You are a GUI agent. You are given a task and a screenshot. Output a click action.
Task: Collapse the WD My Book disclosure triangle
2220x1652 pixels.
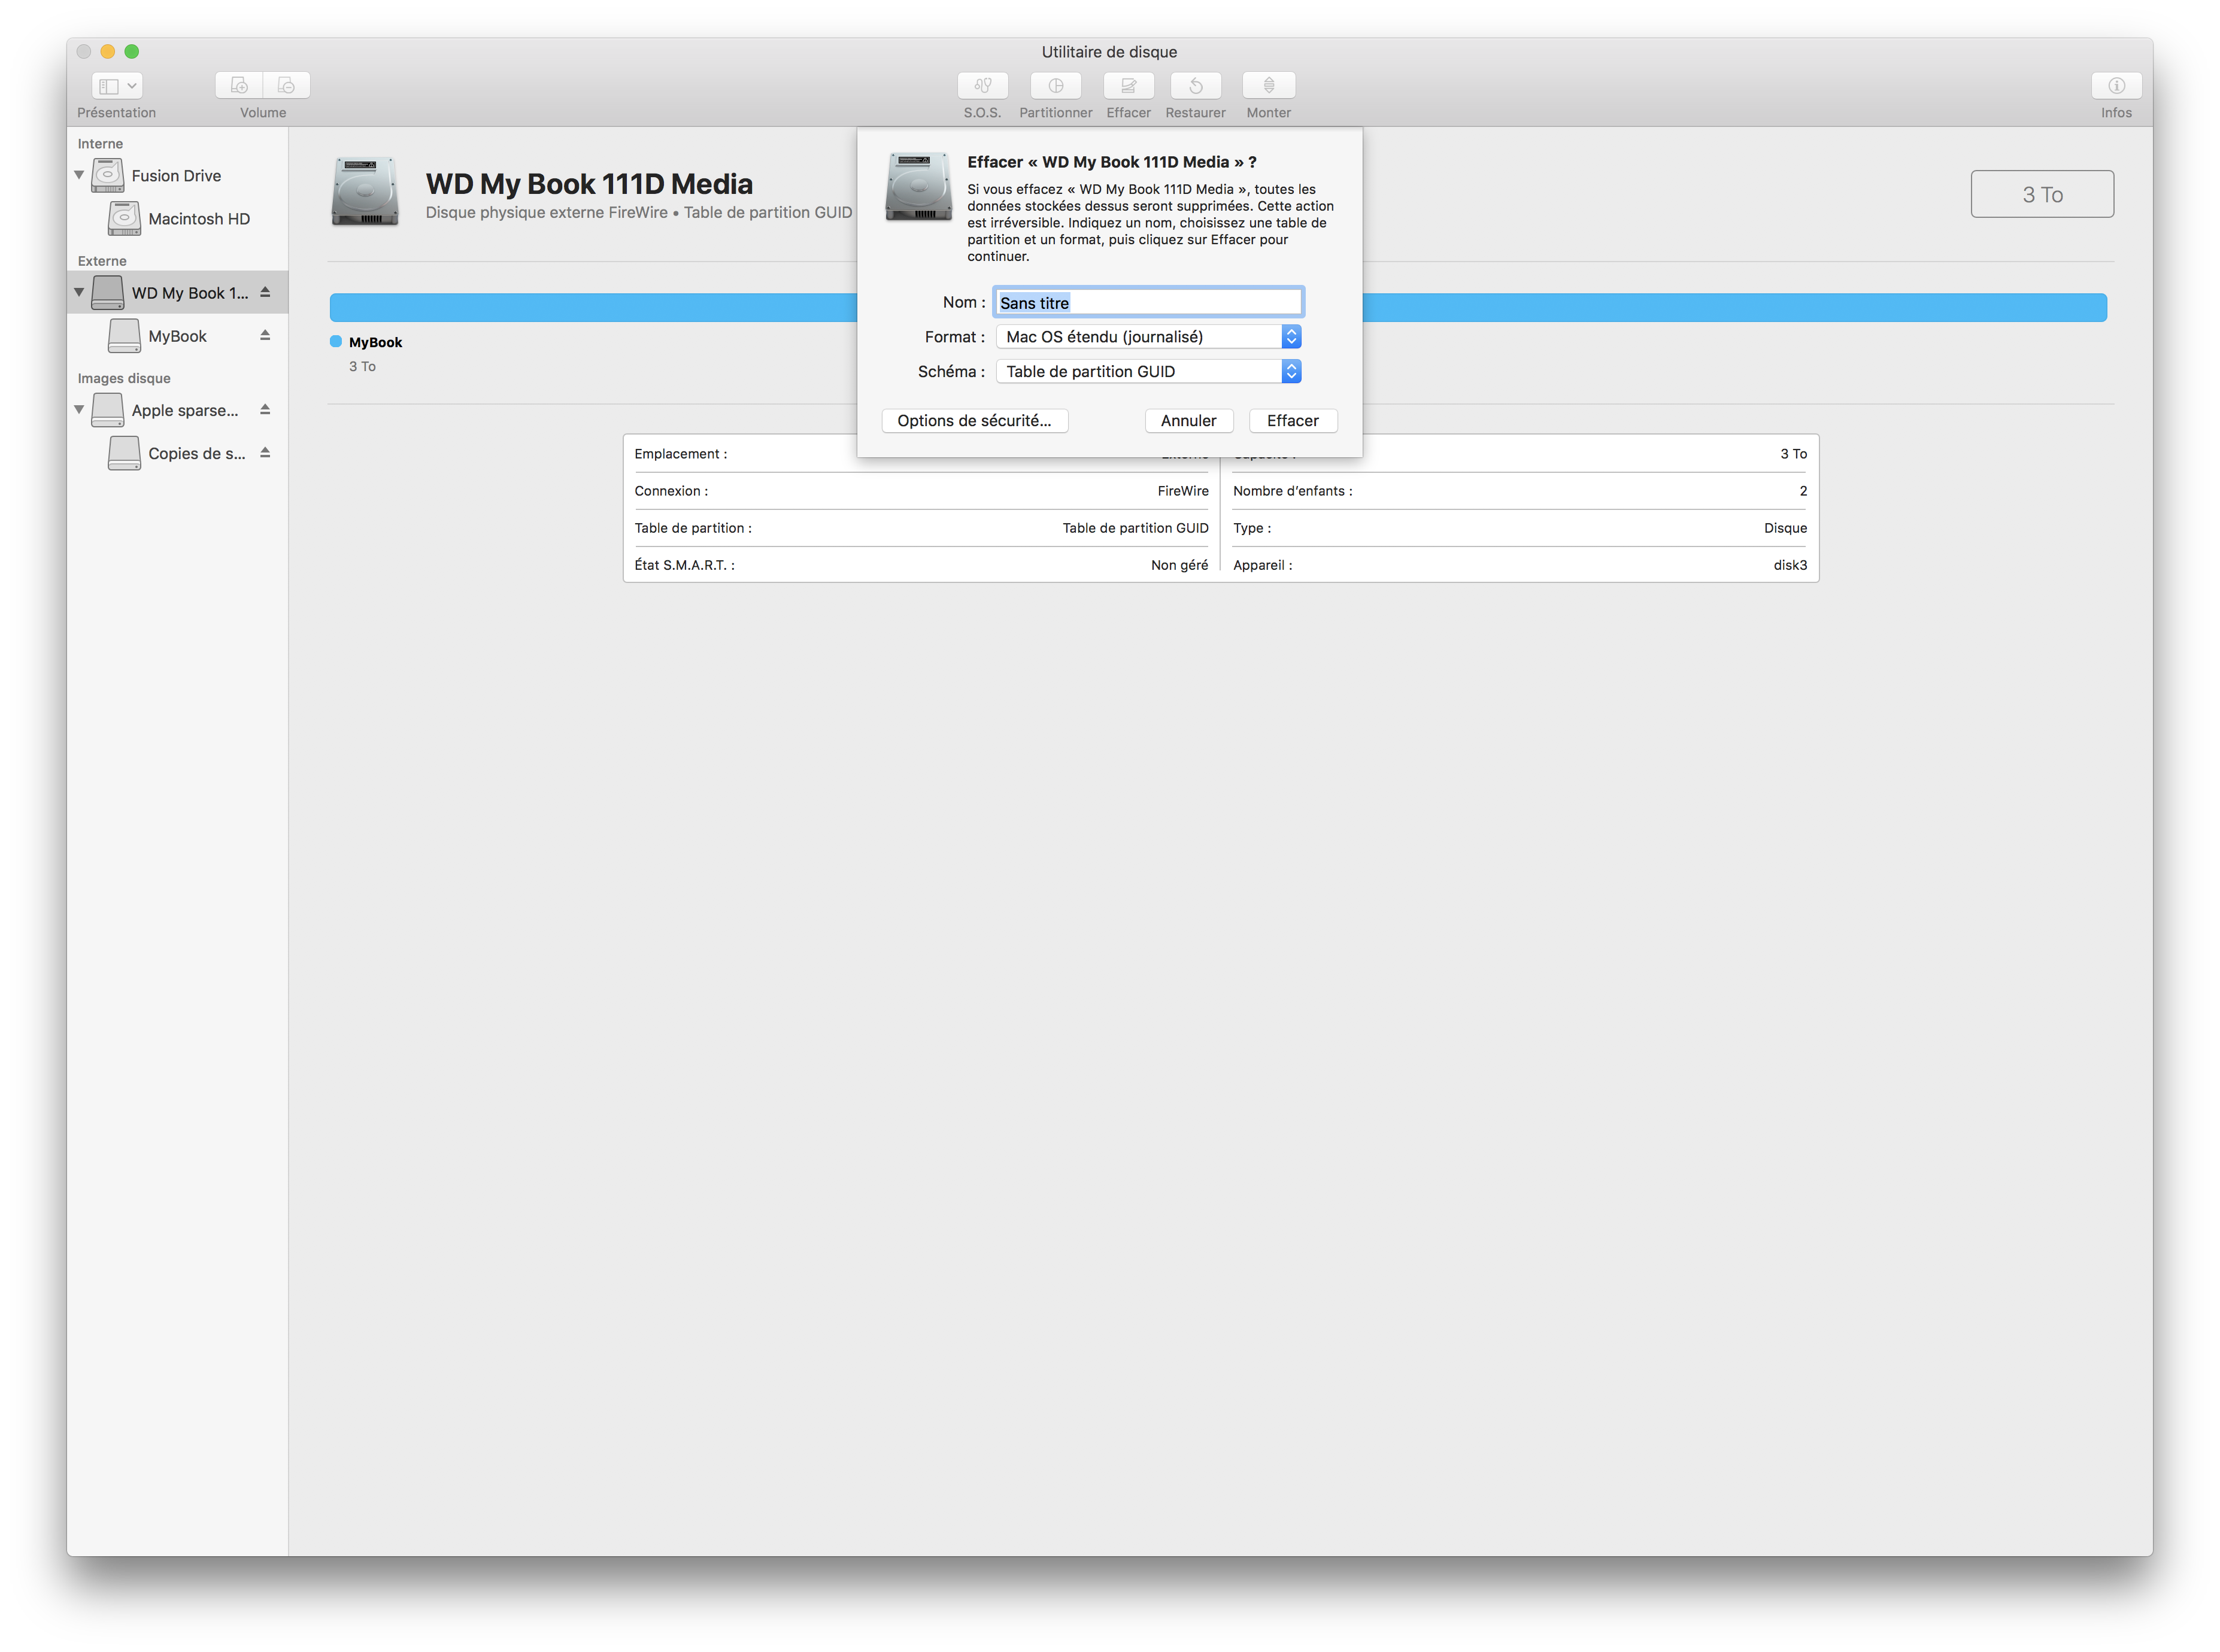(79, 292)
